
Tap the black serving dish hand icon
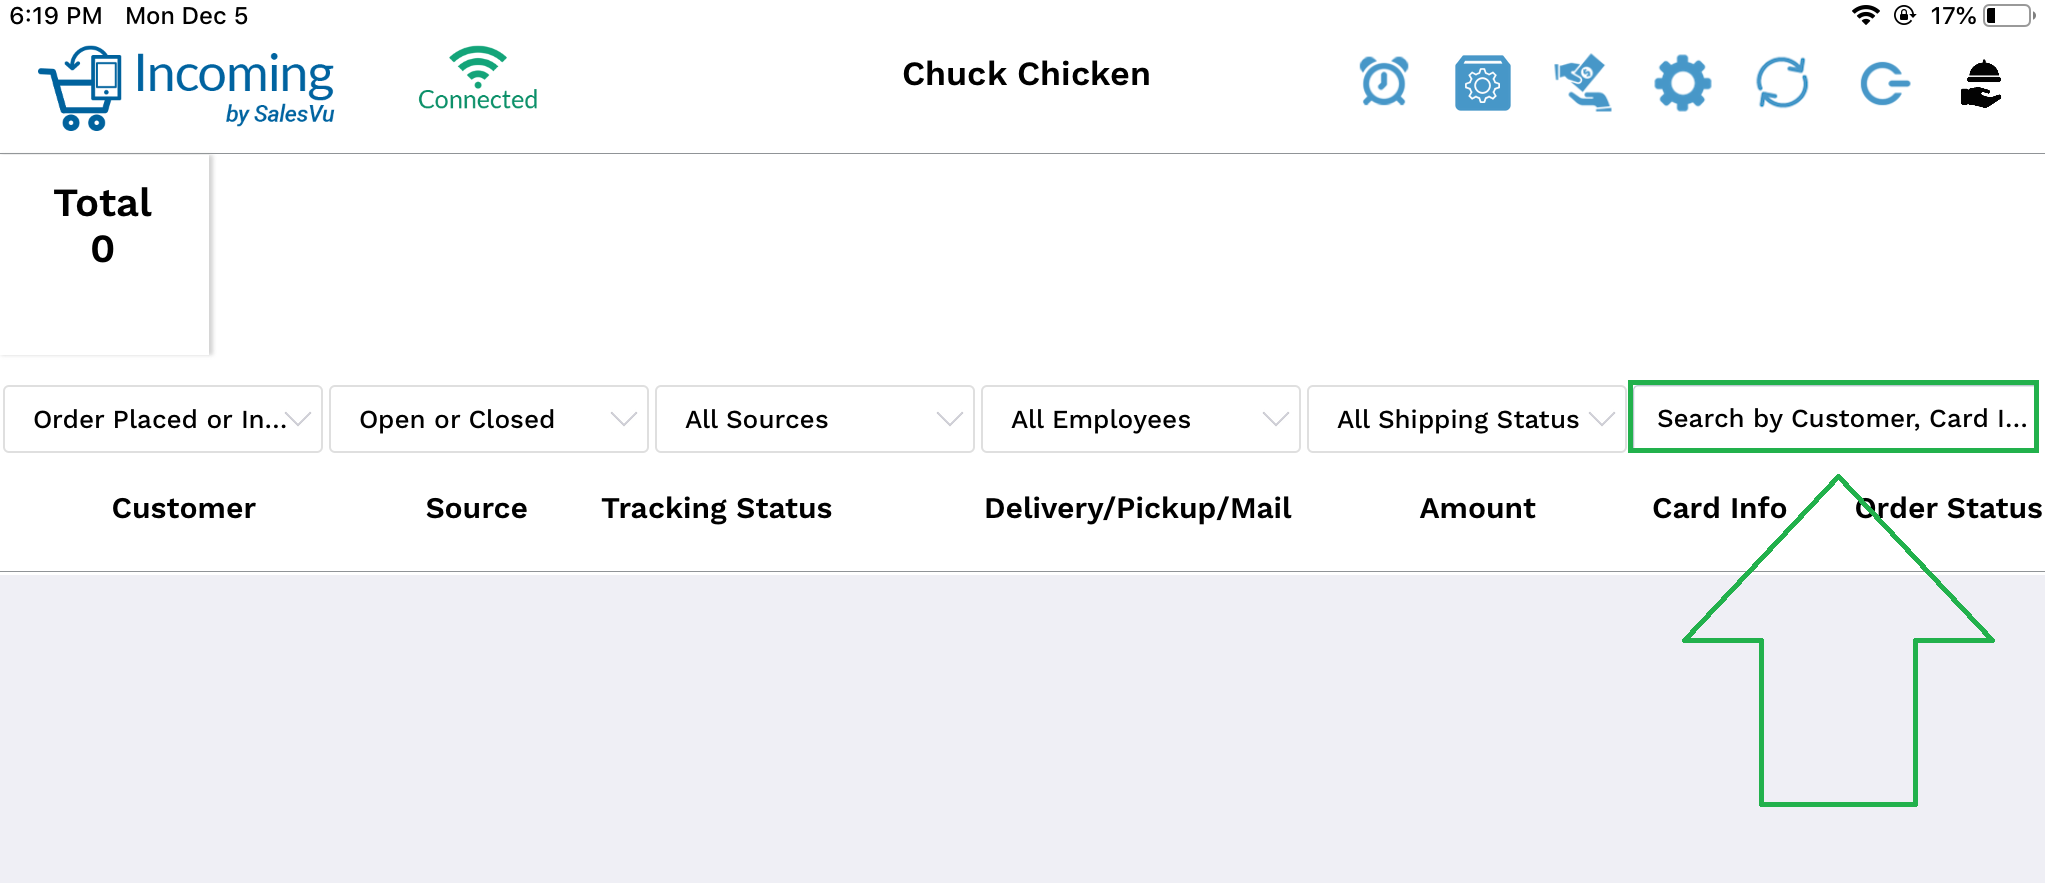coord(1982,83)
